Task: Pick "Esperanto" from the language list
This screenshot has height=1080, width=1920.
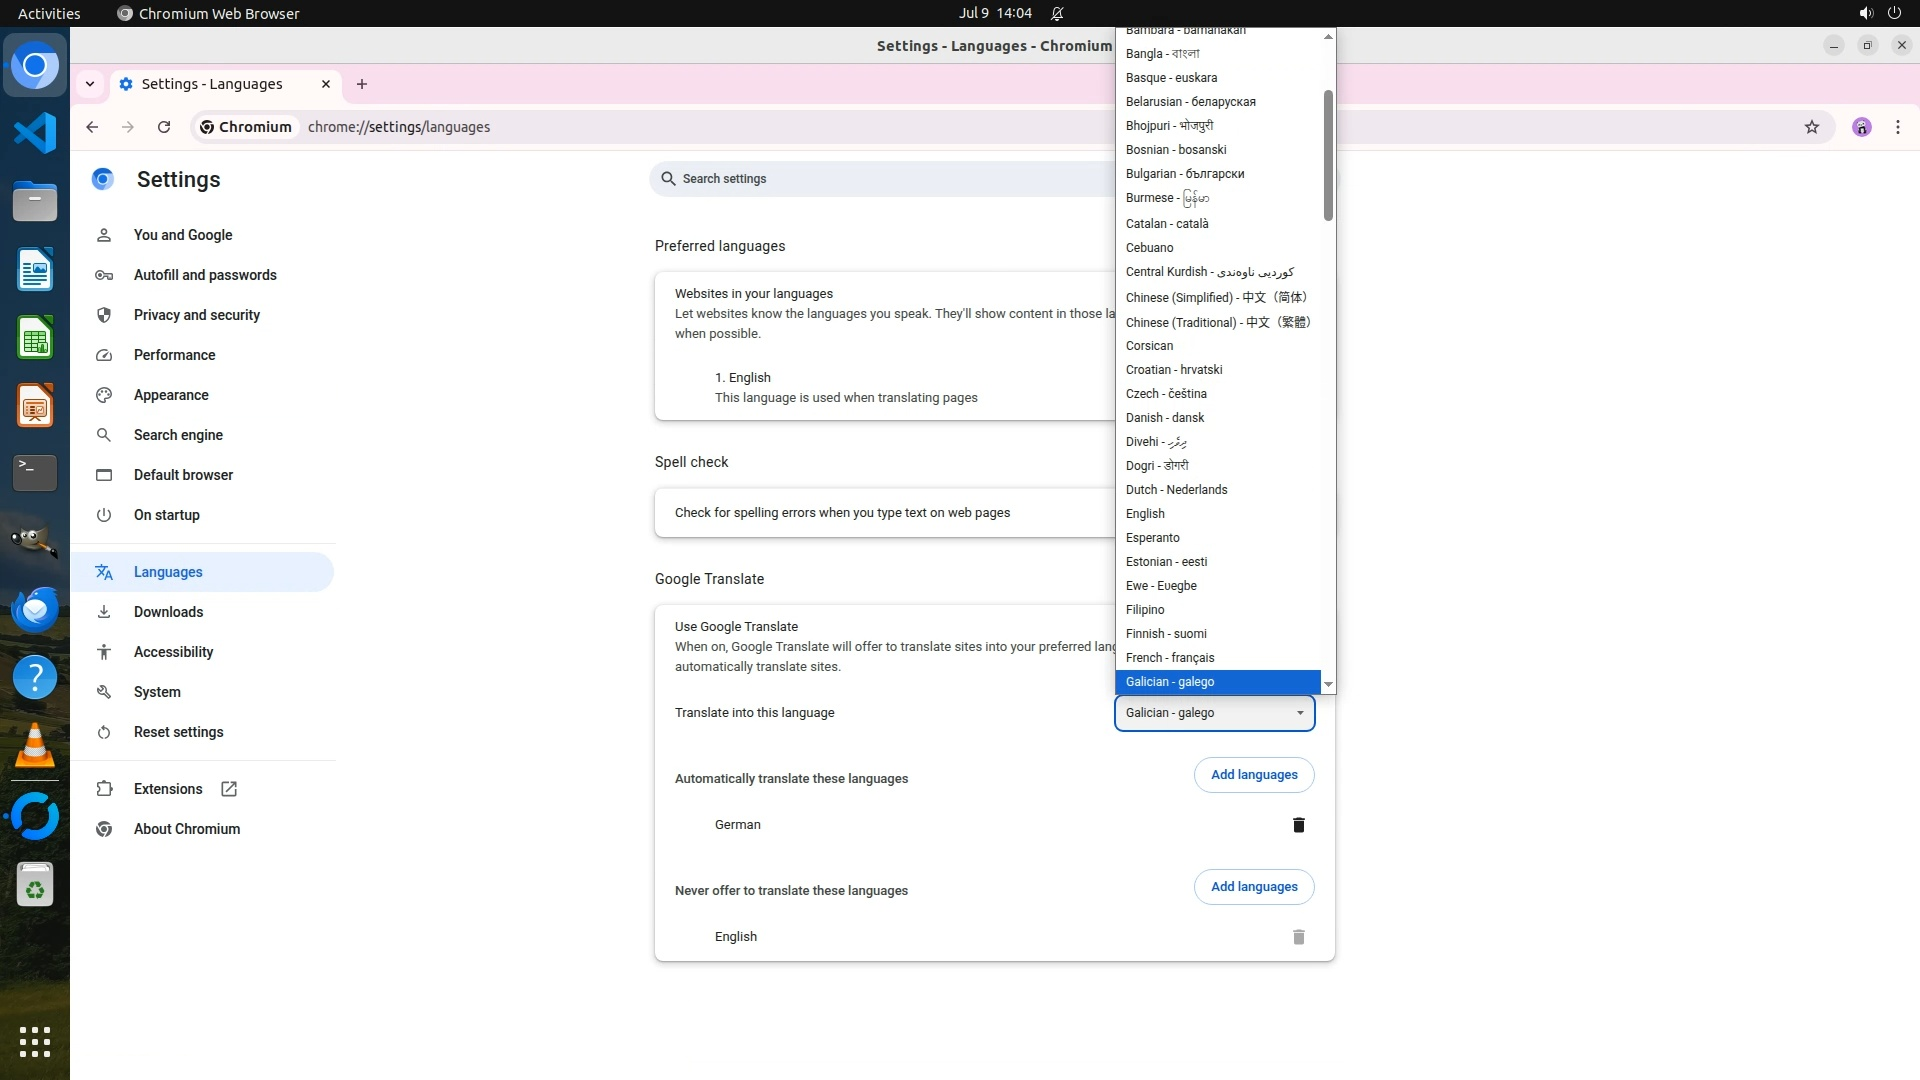Action: (1152, 538)
